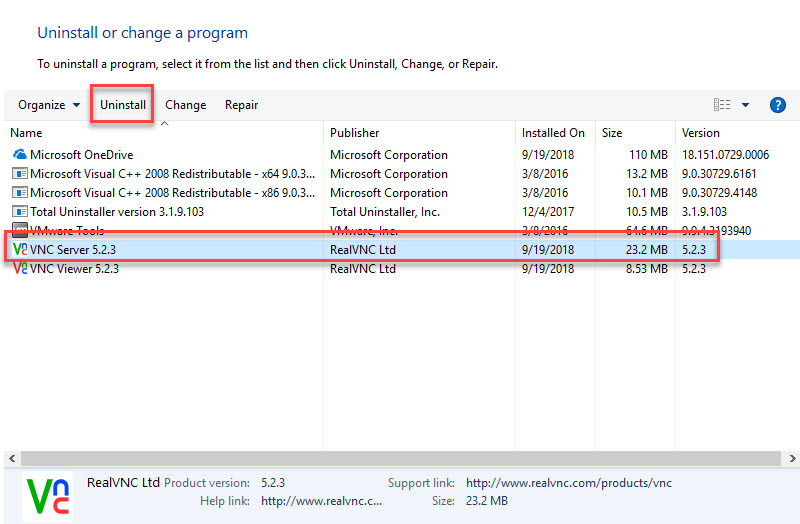The height and width of the screenshot is (524, 800).
Task: Click the left arrow of horizontal scrollbar
Action: [12, 458]
